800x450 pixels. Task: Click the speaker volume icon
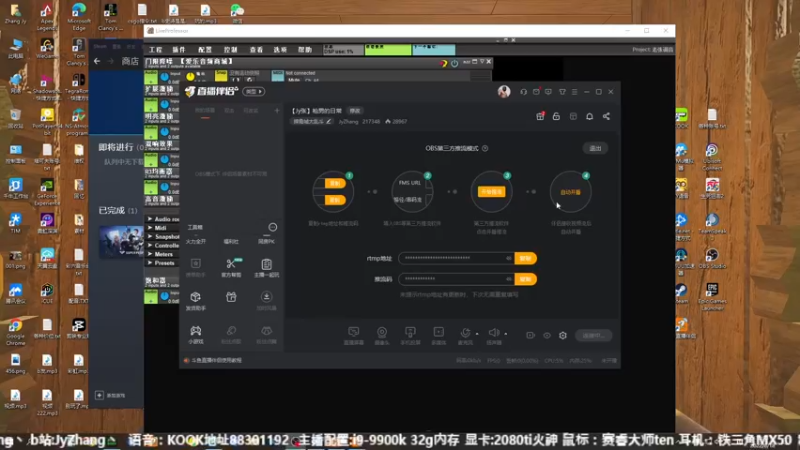(494, 332)
